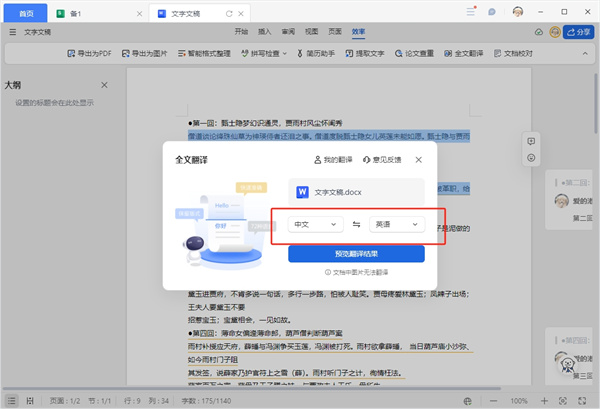
Task: Switch to the 视图 ribbon tab
Action: point(311,31)
